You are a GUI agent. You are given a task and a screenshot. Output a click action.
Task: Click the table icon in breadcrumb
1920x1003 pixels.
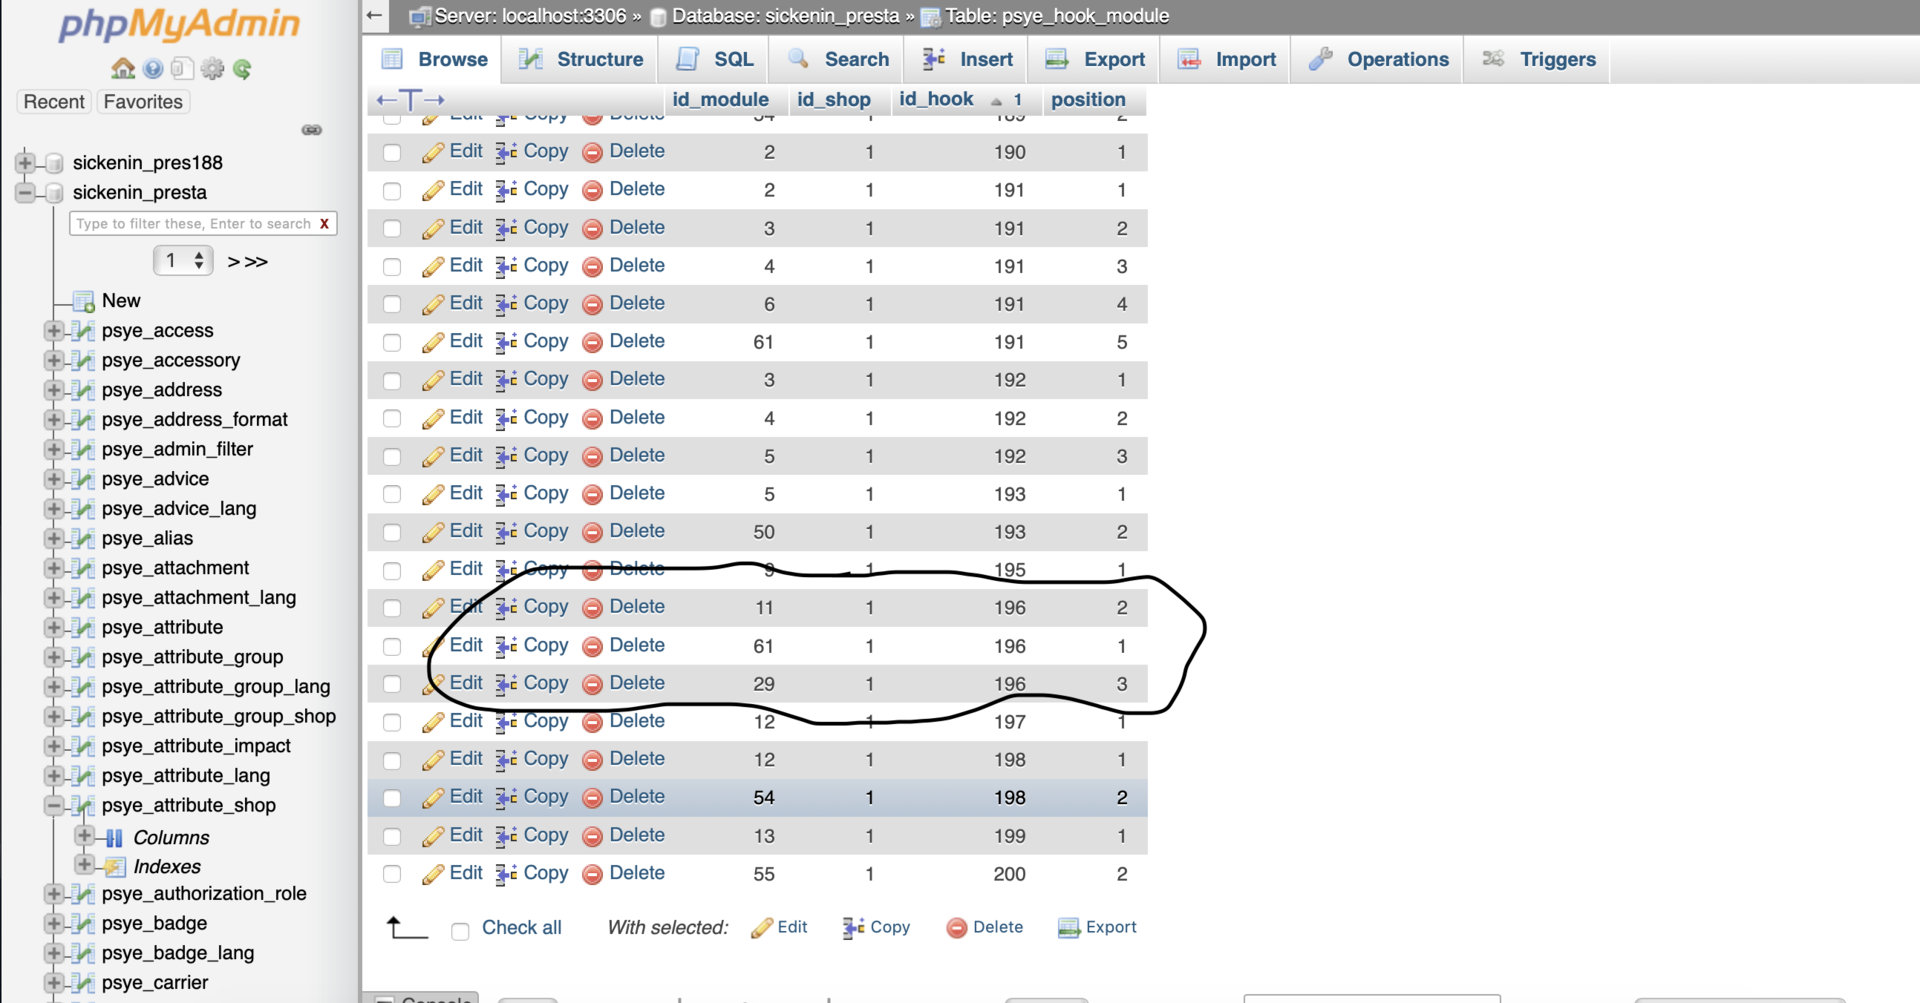(930, 16)
